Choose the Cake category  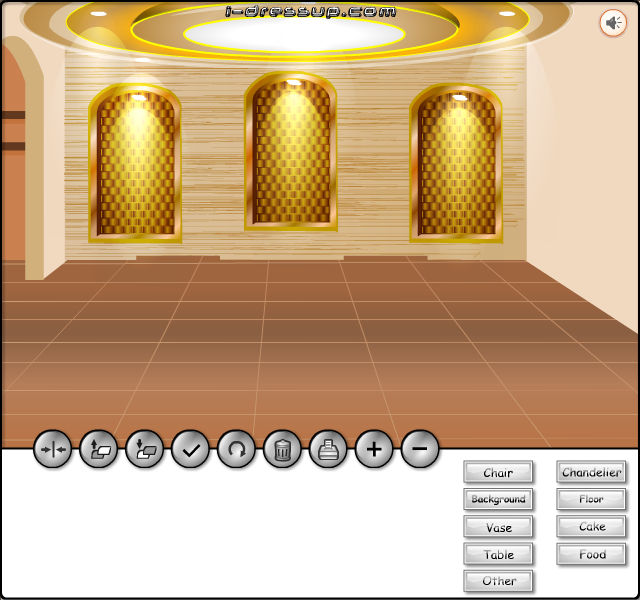pos(591,527)
